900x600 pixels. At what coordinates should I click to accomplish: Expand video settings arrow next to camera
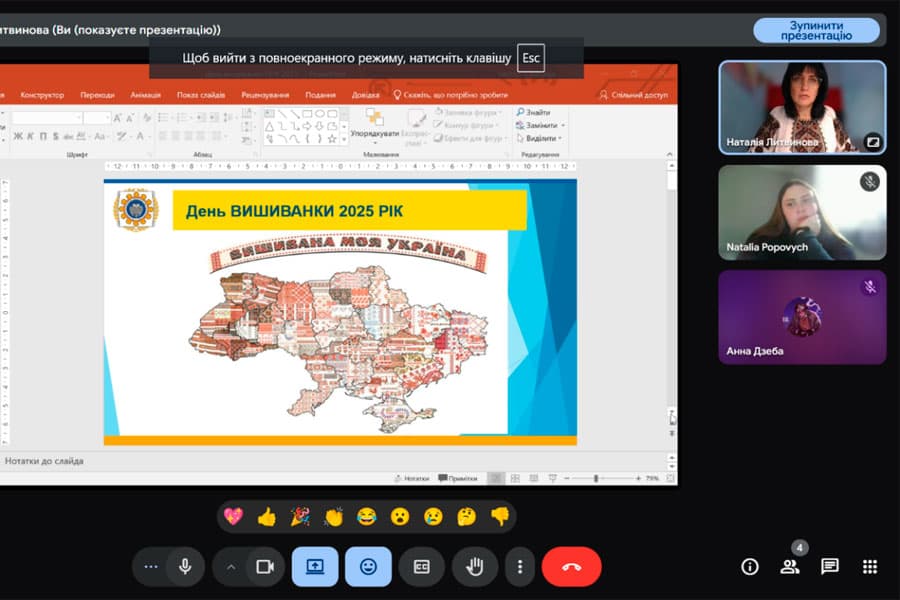click(x=231, y=566)
